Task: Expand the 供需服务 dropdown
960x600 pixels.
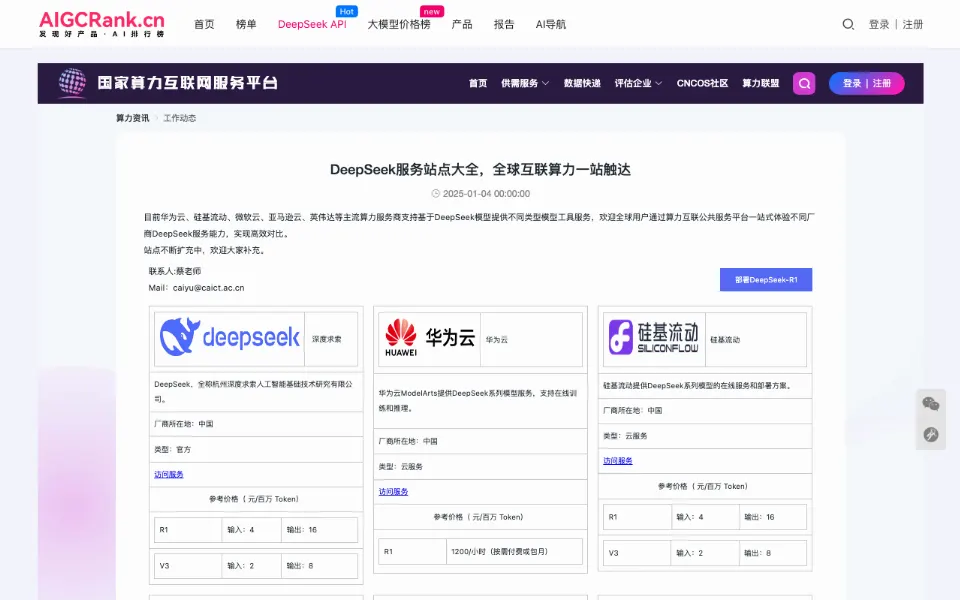Action: click(525, 83)
